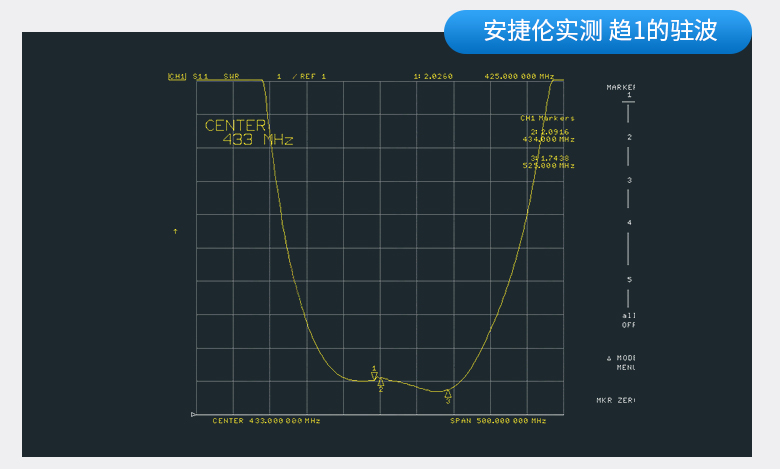Image resolution: width=780 pixels, height=469 pixels.
Task: Click marker 3 value 1.7438
Action: click(x=550, y=158)
